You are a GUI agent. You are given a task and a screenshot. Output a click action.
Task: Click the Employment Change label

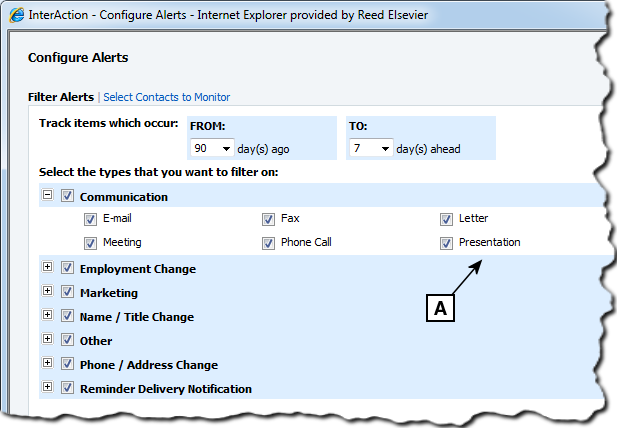coord(138,269)
